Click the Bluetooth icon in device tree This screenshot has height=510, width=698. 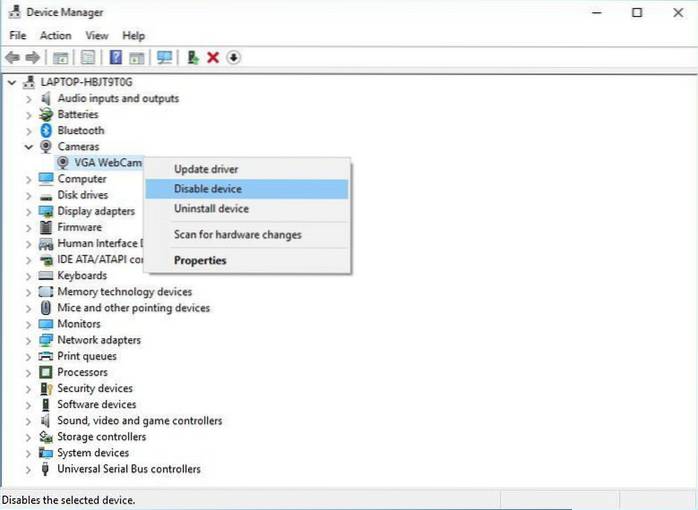coord(46,131)
